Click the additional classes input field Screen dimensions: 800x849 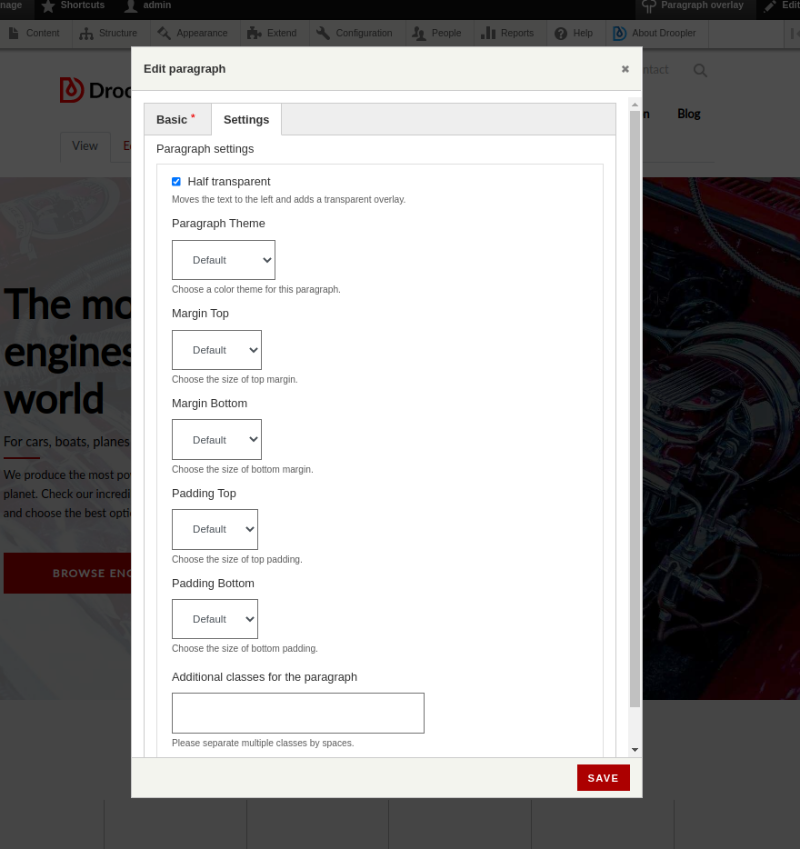click(297, 712)
